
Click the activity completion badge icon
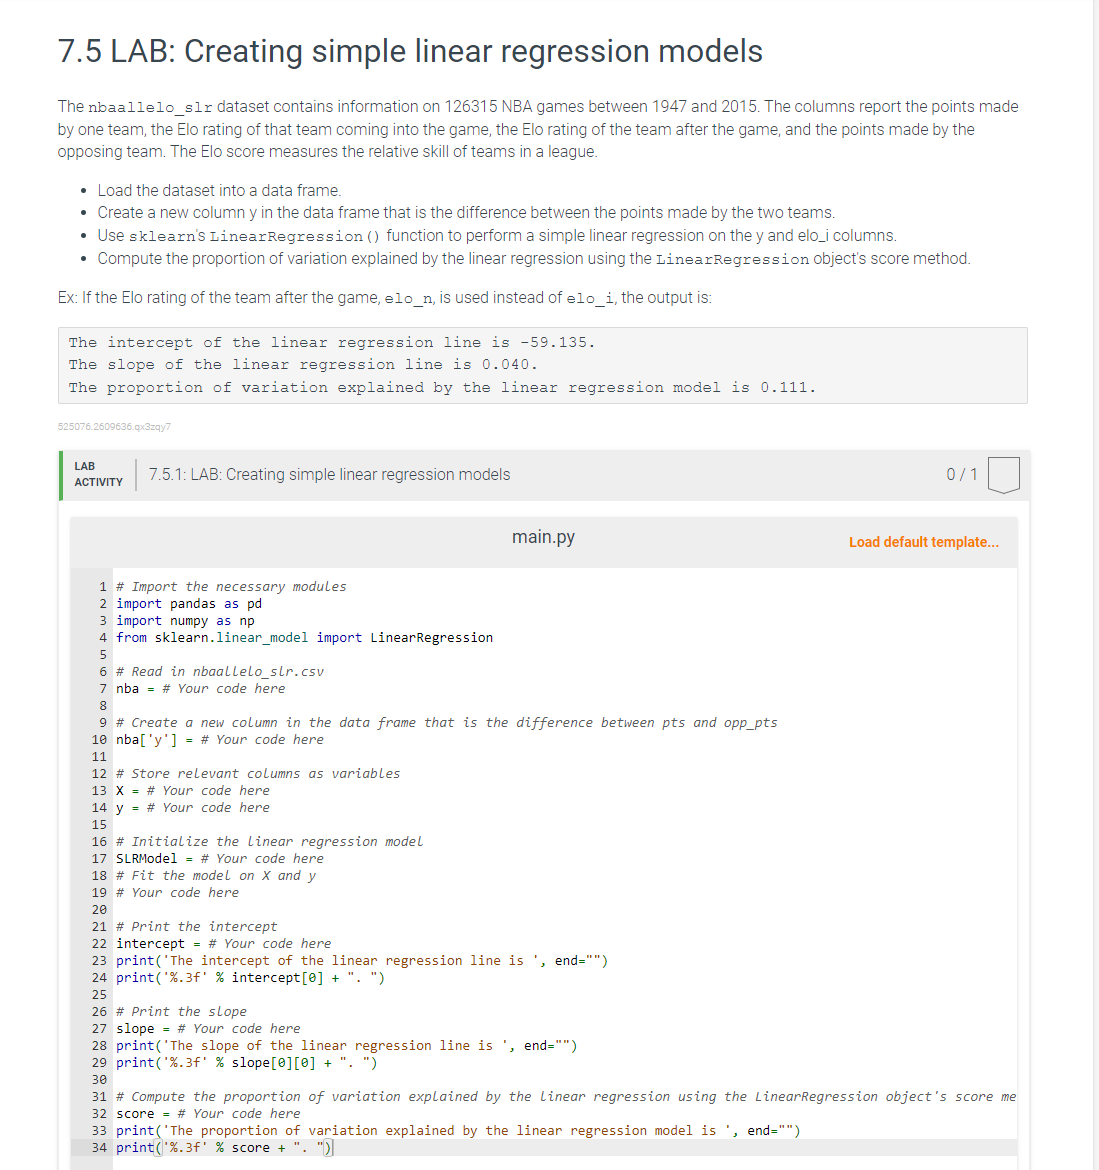(x=1003, y=475)
